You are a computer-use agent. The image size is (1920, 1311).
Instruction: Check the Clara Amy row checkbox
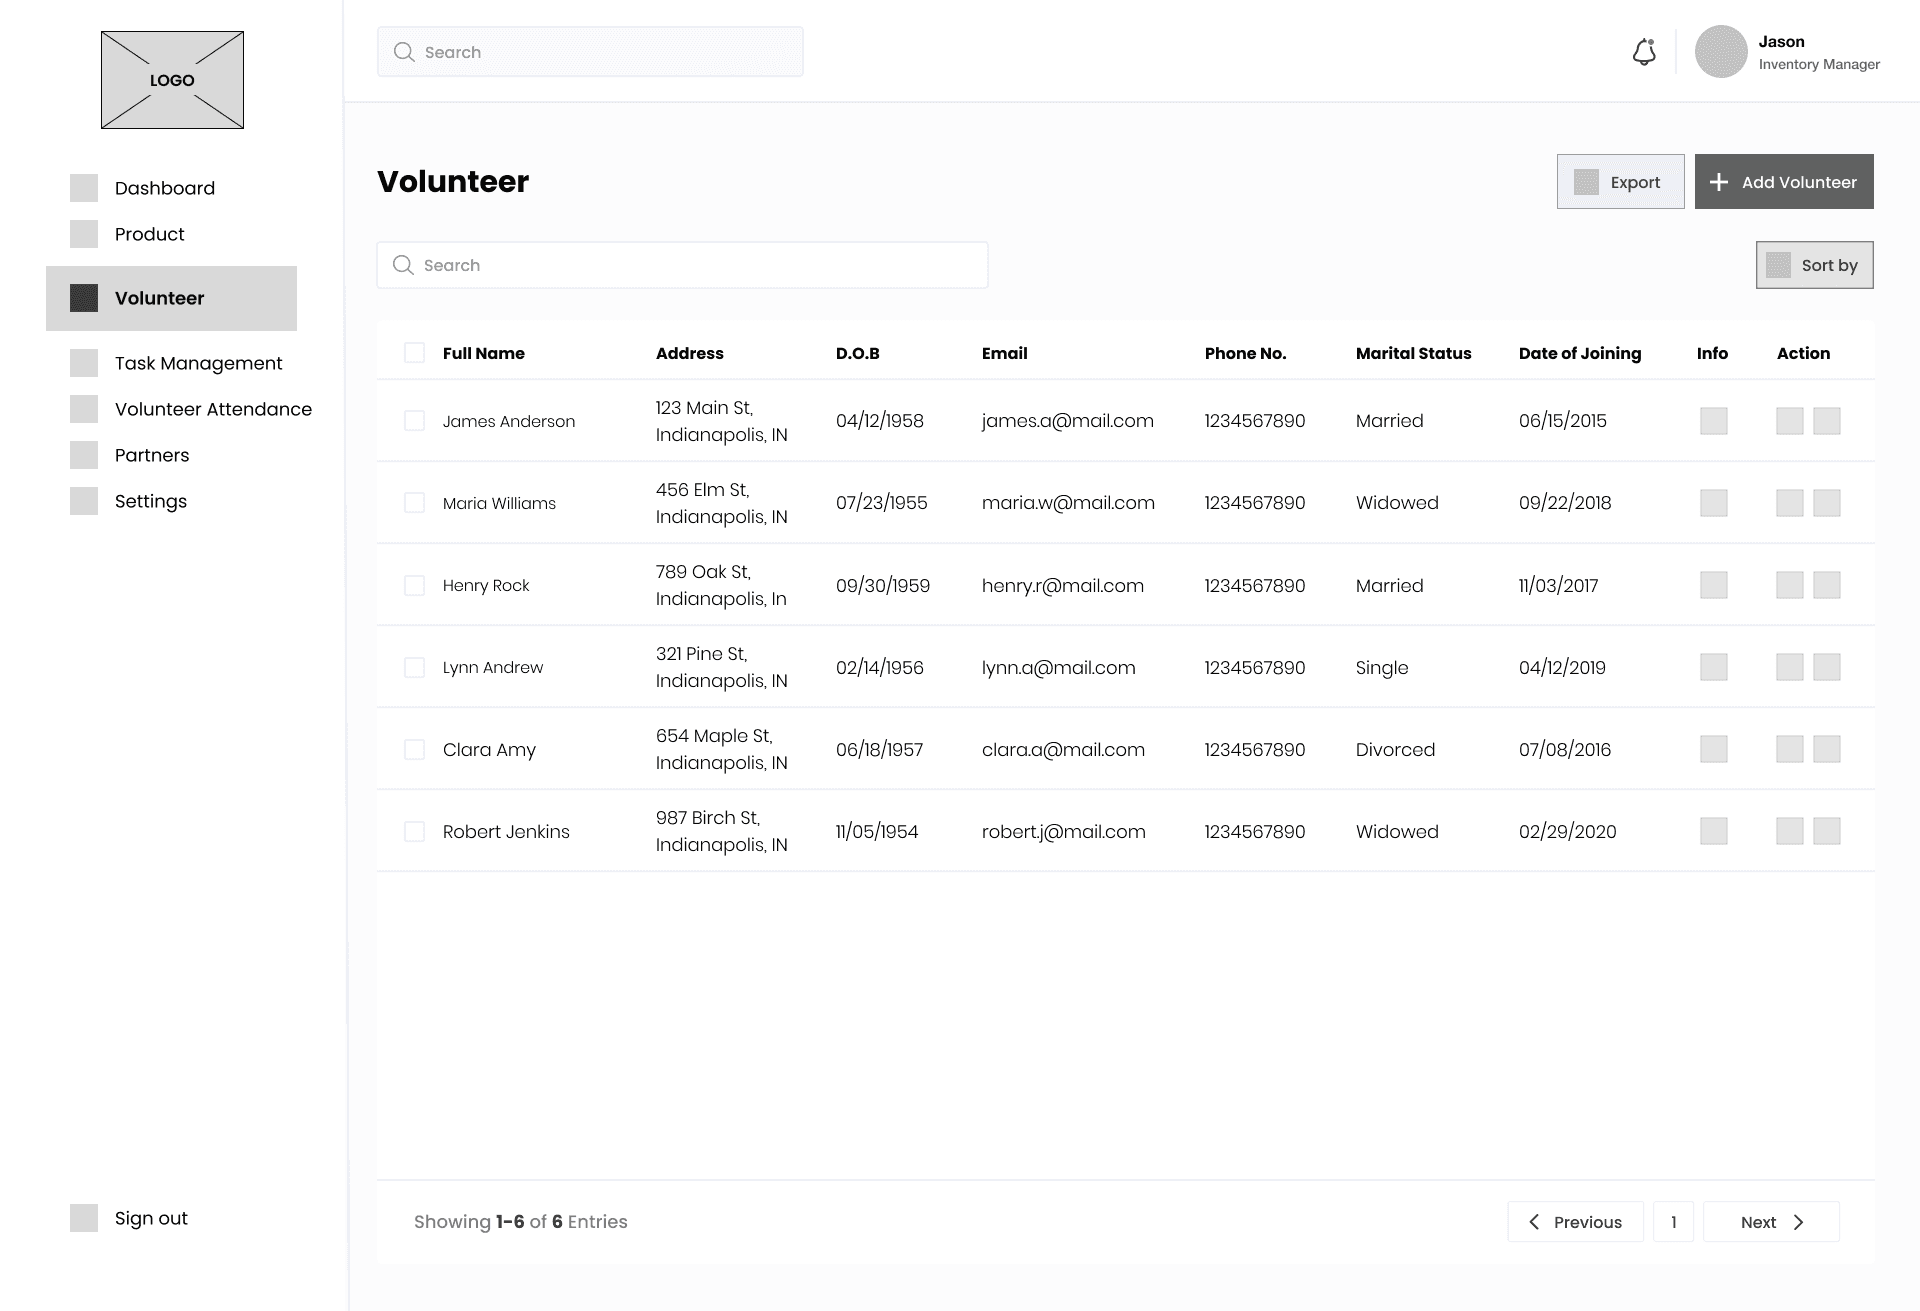tap(414, 749)
